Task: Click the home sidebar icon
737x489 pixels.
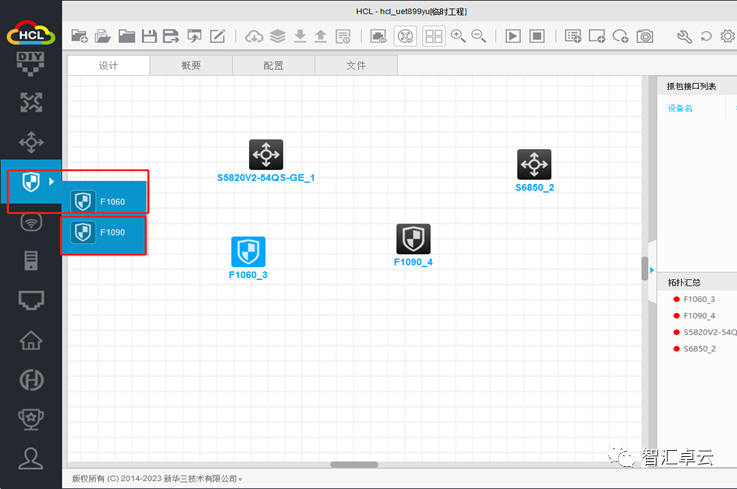Action: point(31,340)
